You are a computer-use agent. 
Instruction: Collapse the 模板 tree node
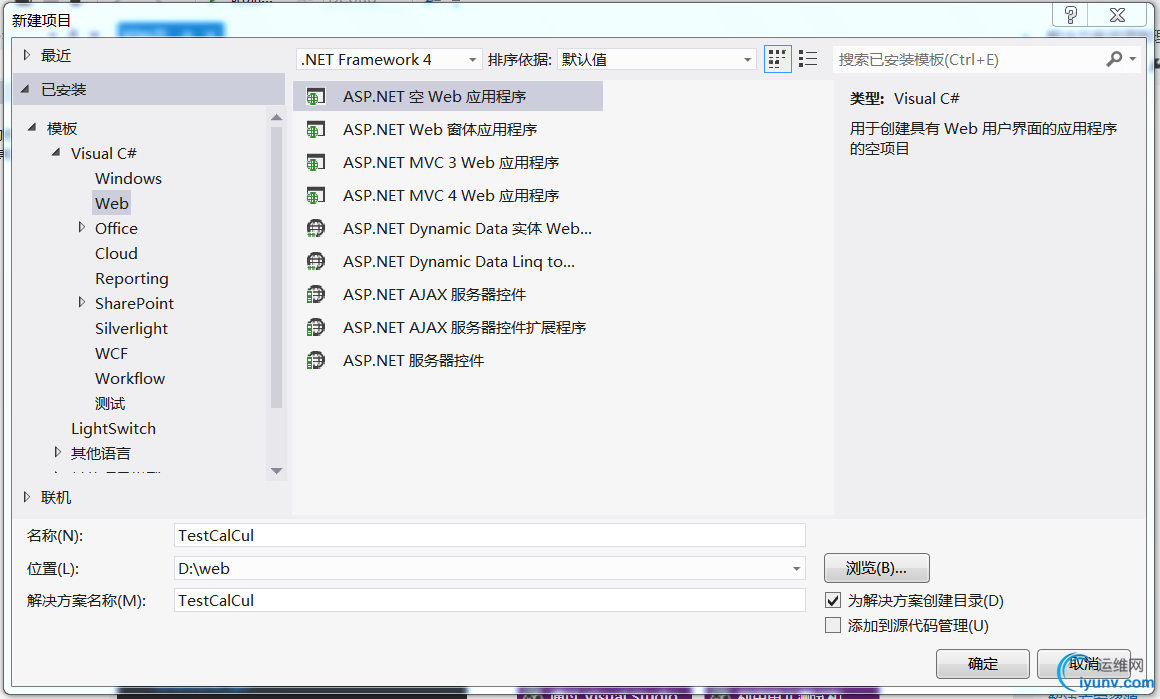pyautogui.click(x=32, y=127)
